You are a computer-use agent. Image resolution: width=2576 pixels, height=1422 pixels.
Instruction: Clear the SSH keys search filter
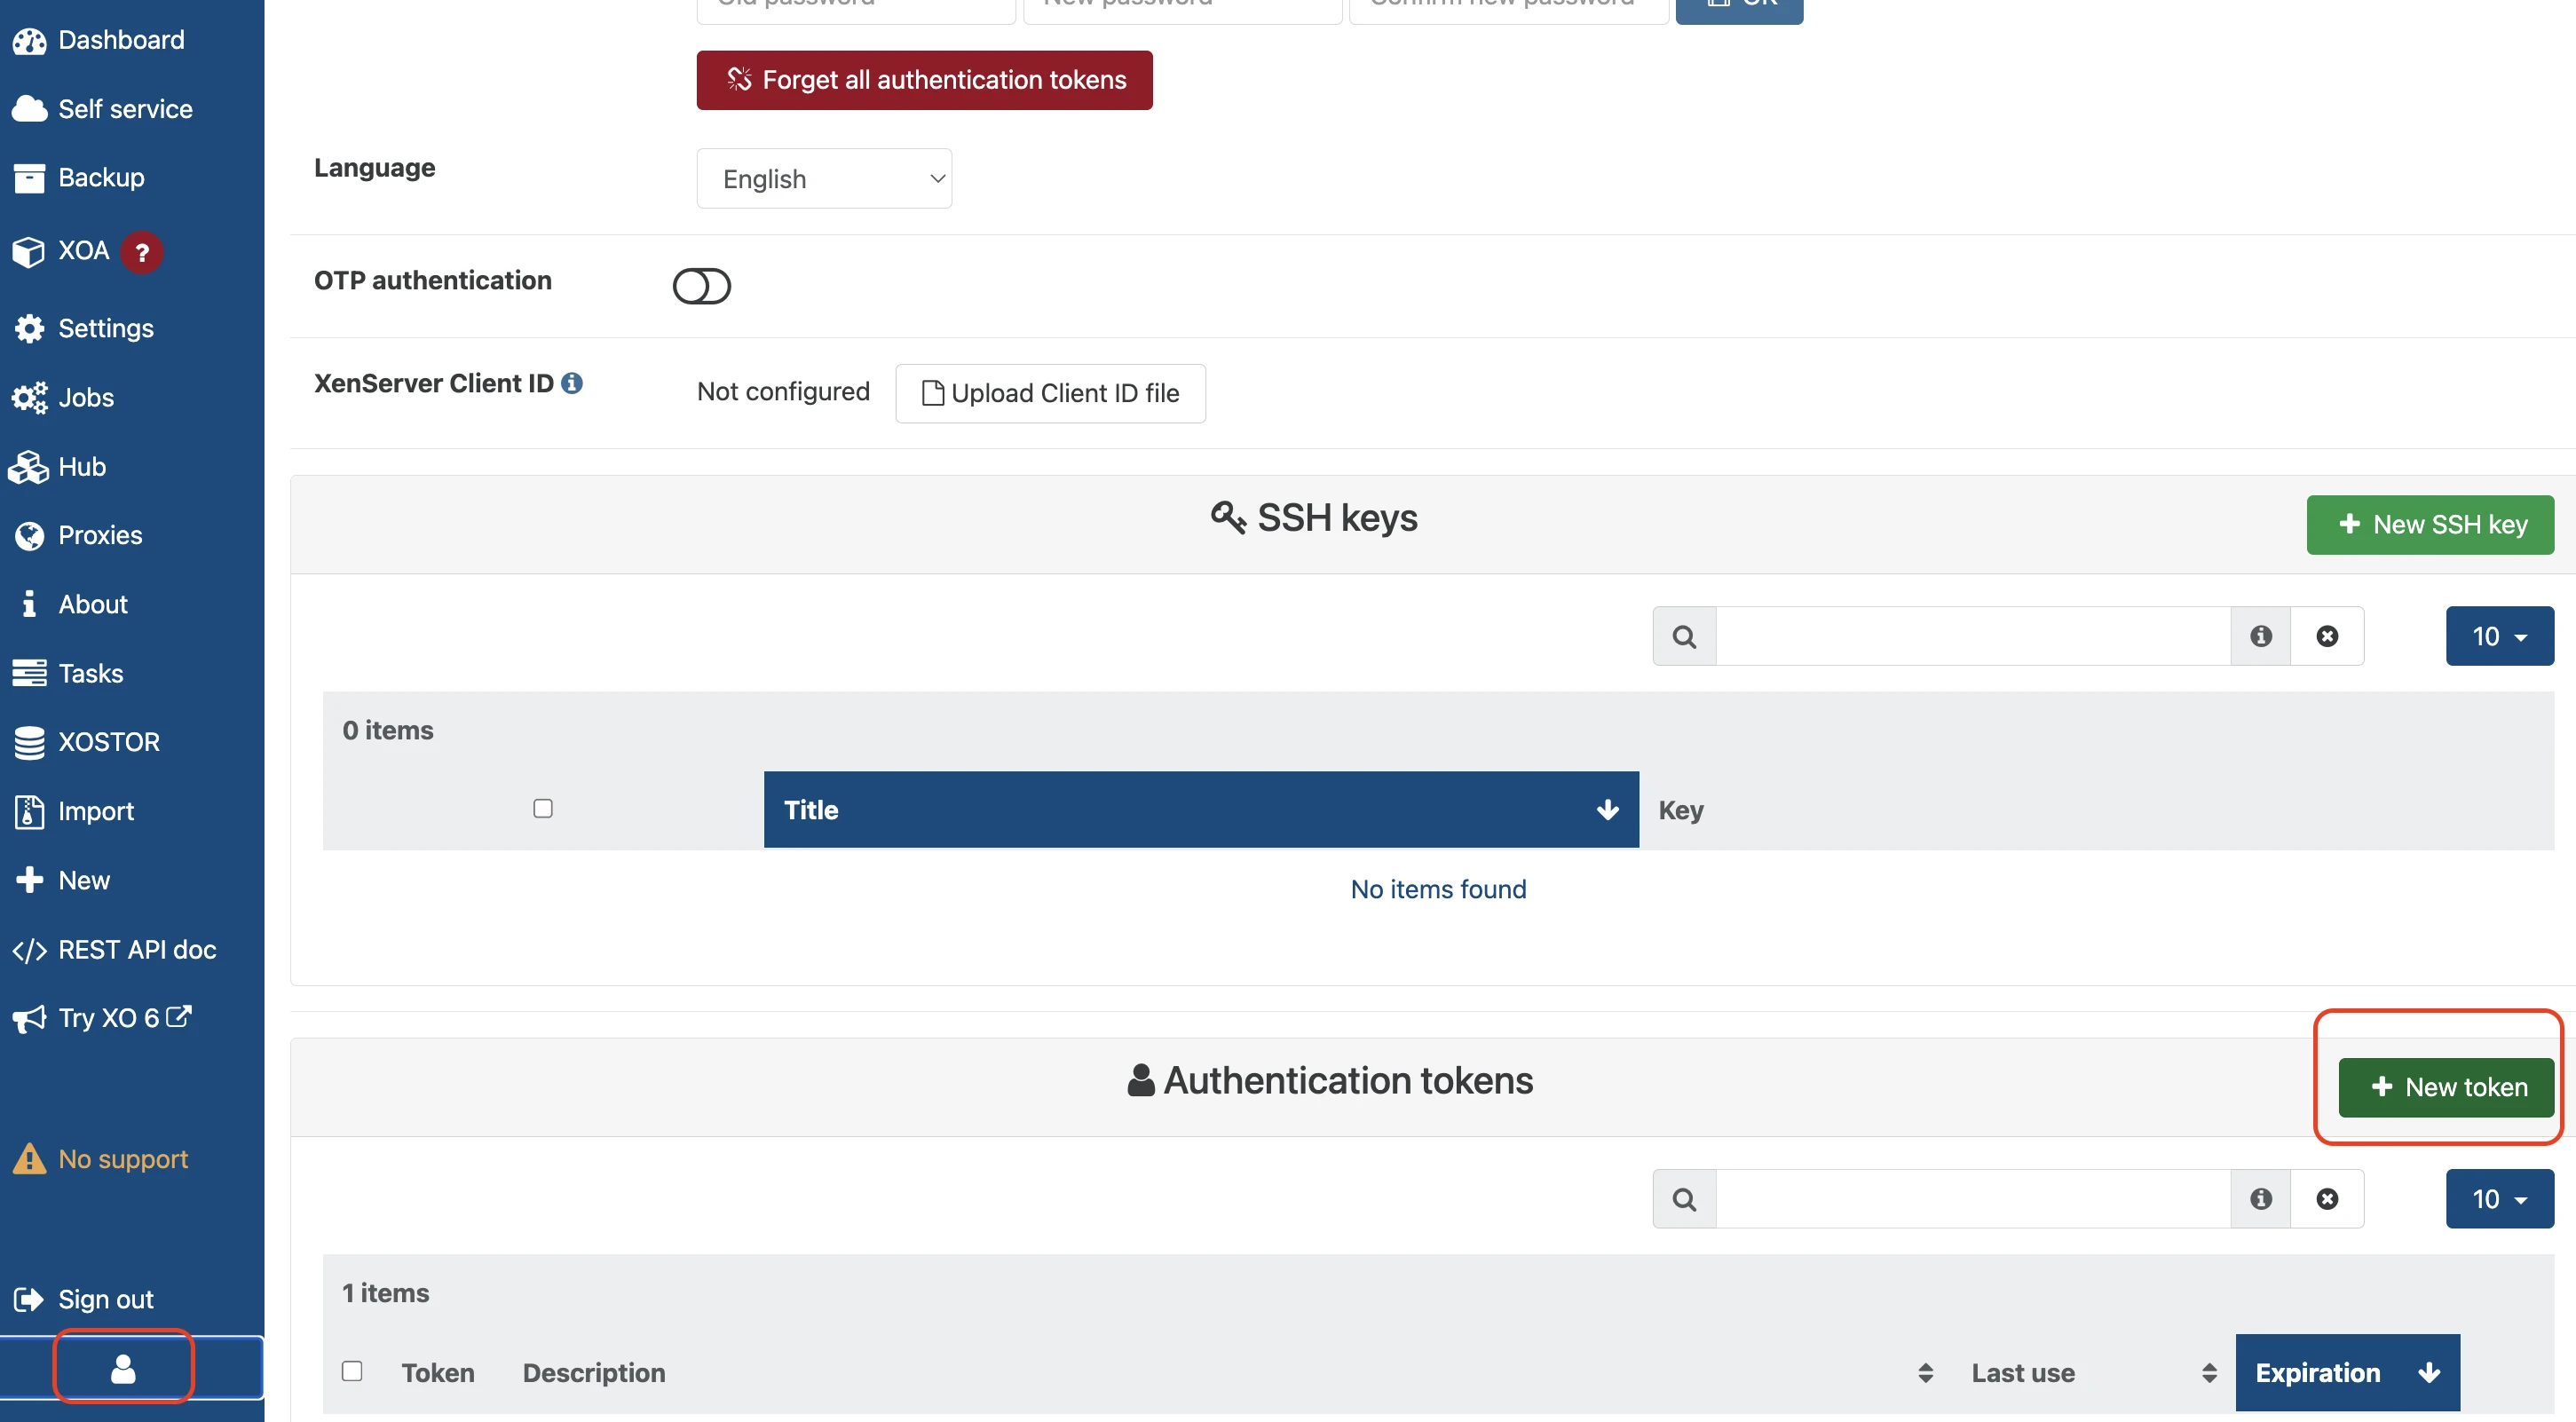2327,636
